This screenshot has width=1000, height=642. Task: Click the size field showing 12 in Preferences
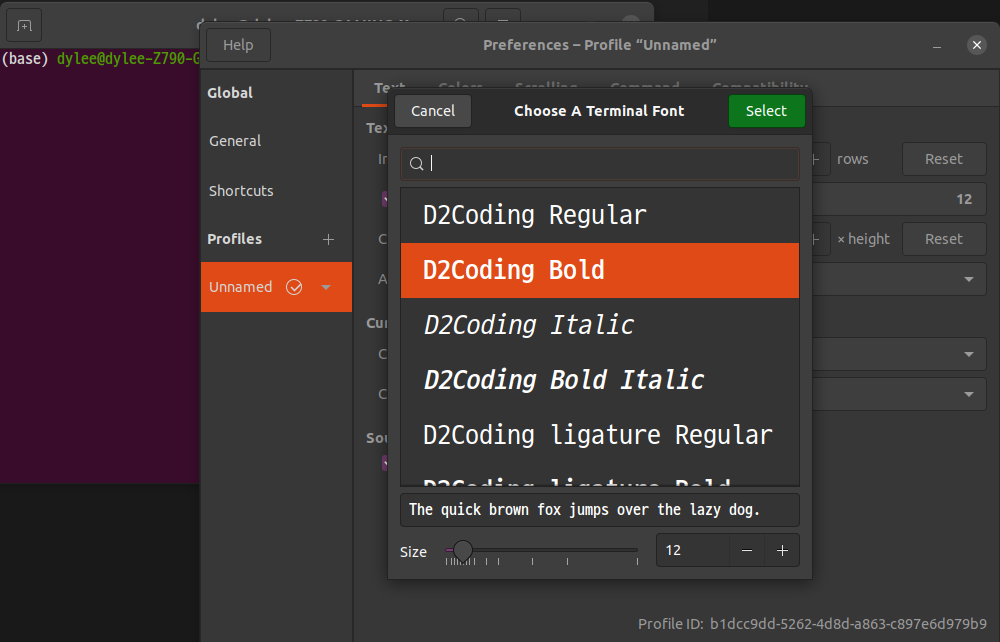(899, 200)
